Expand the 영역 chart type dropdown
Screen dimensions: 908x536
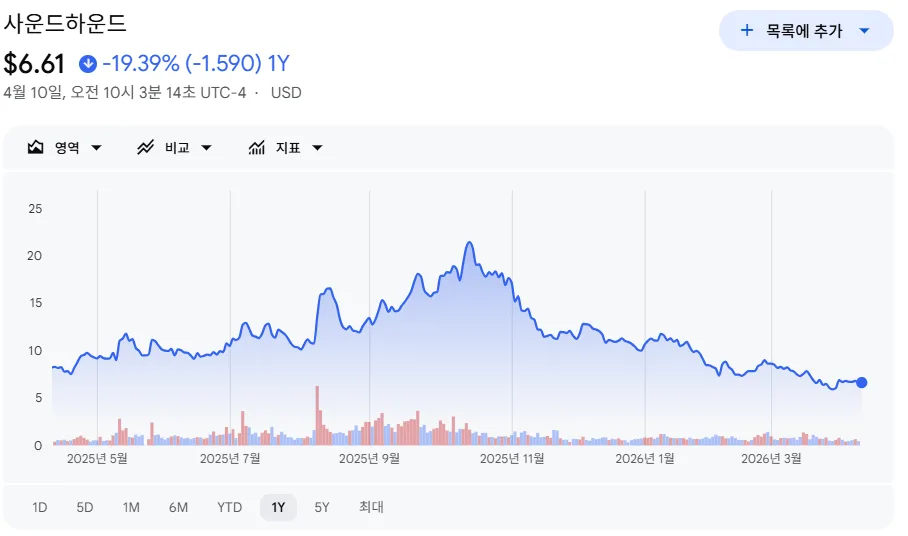coord(96,148)
